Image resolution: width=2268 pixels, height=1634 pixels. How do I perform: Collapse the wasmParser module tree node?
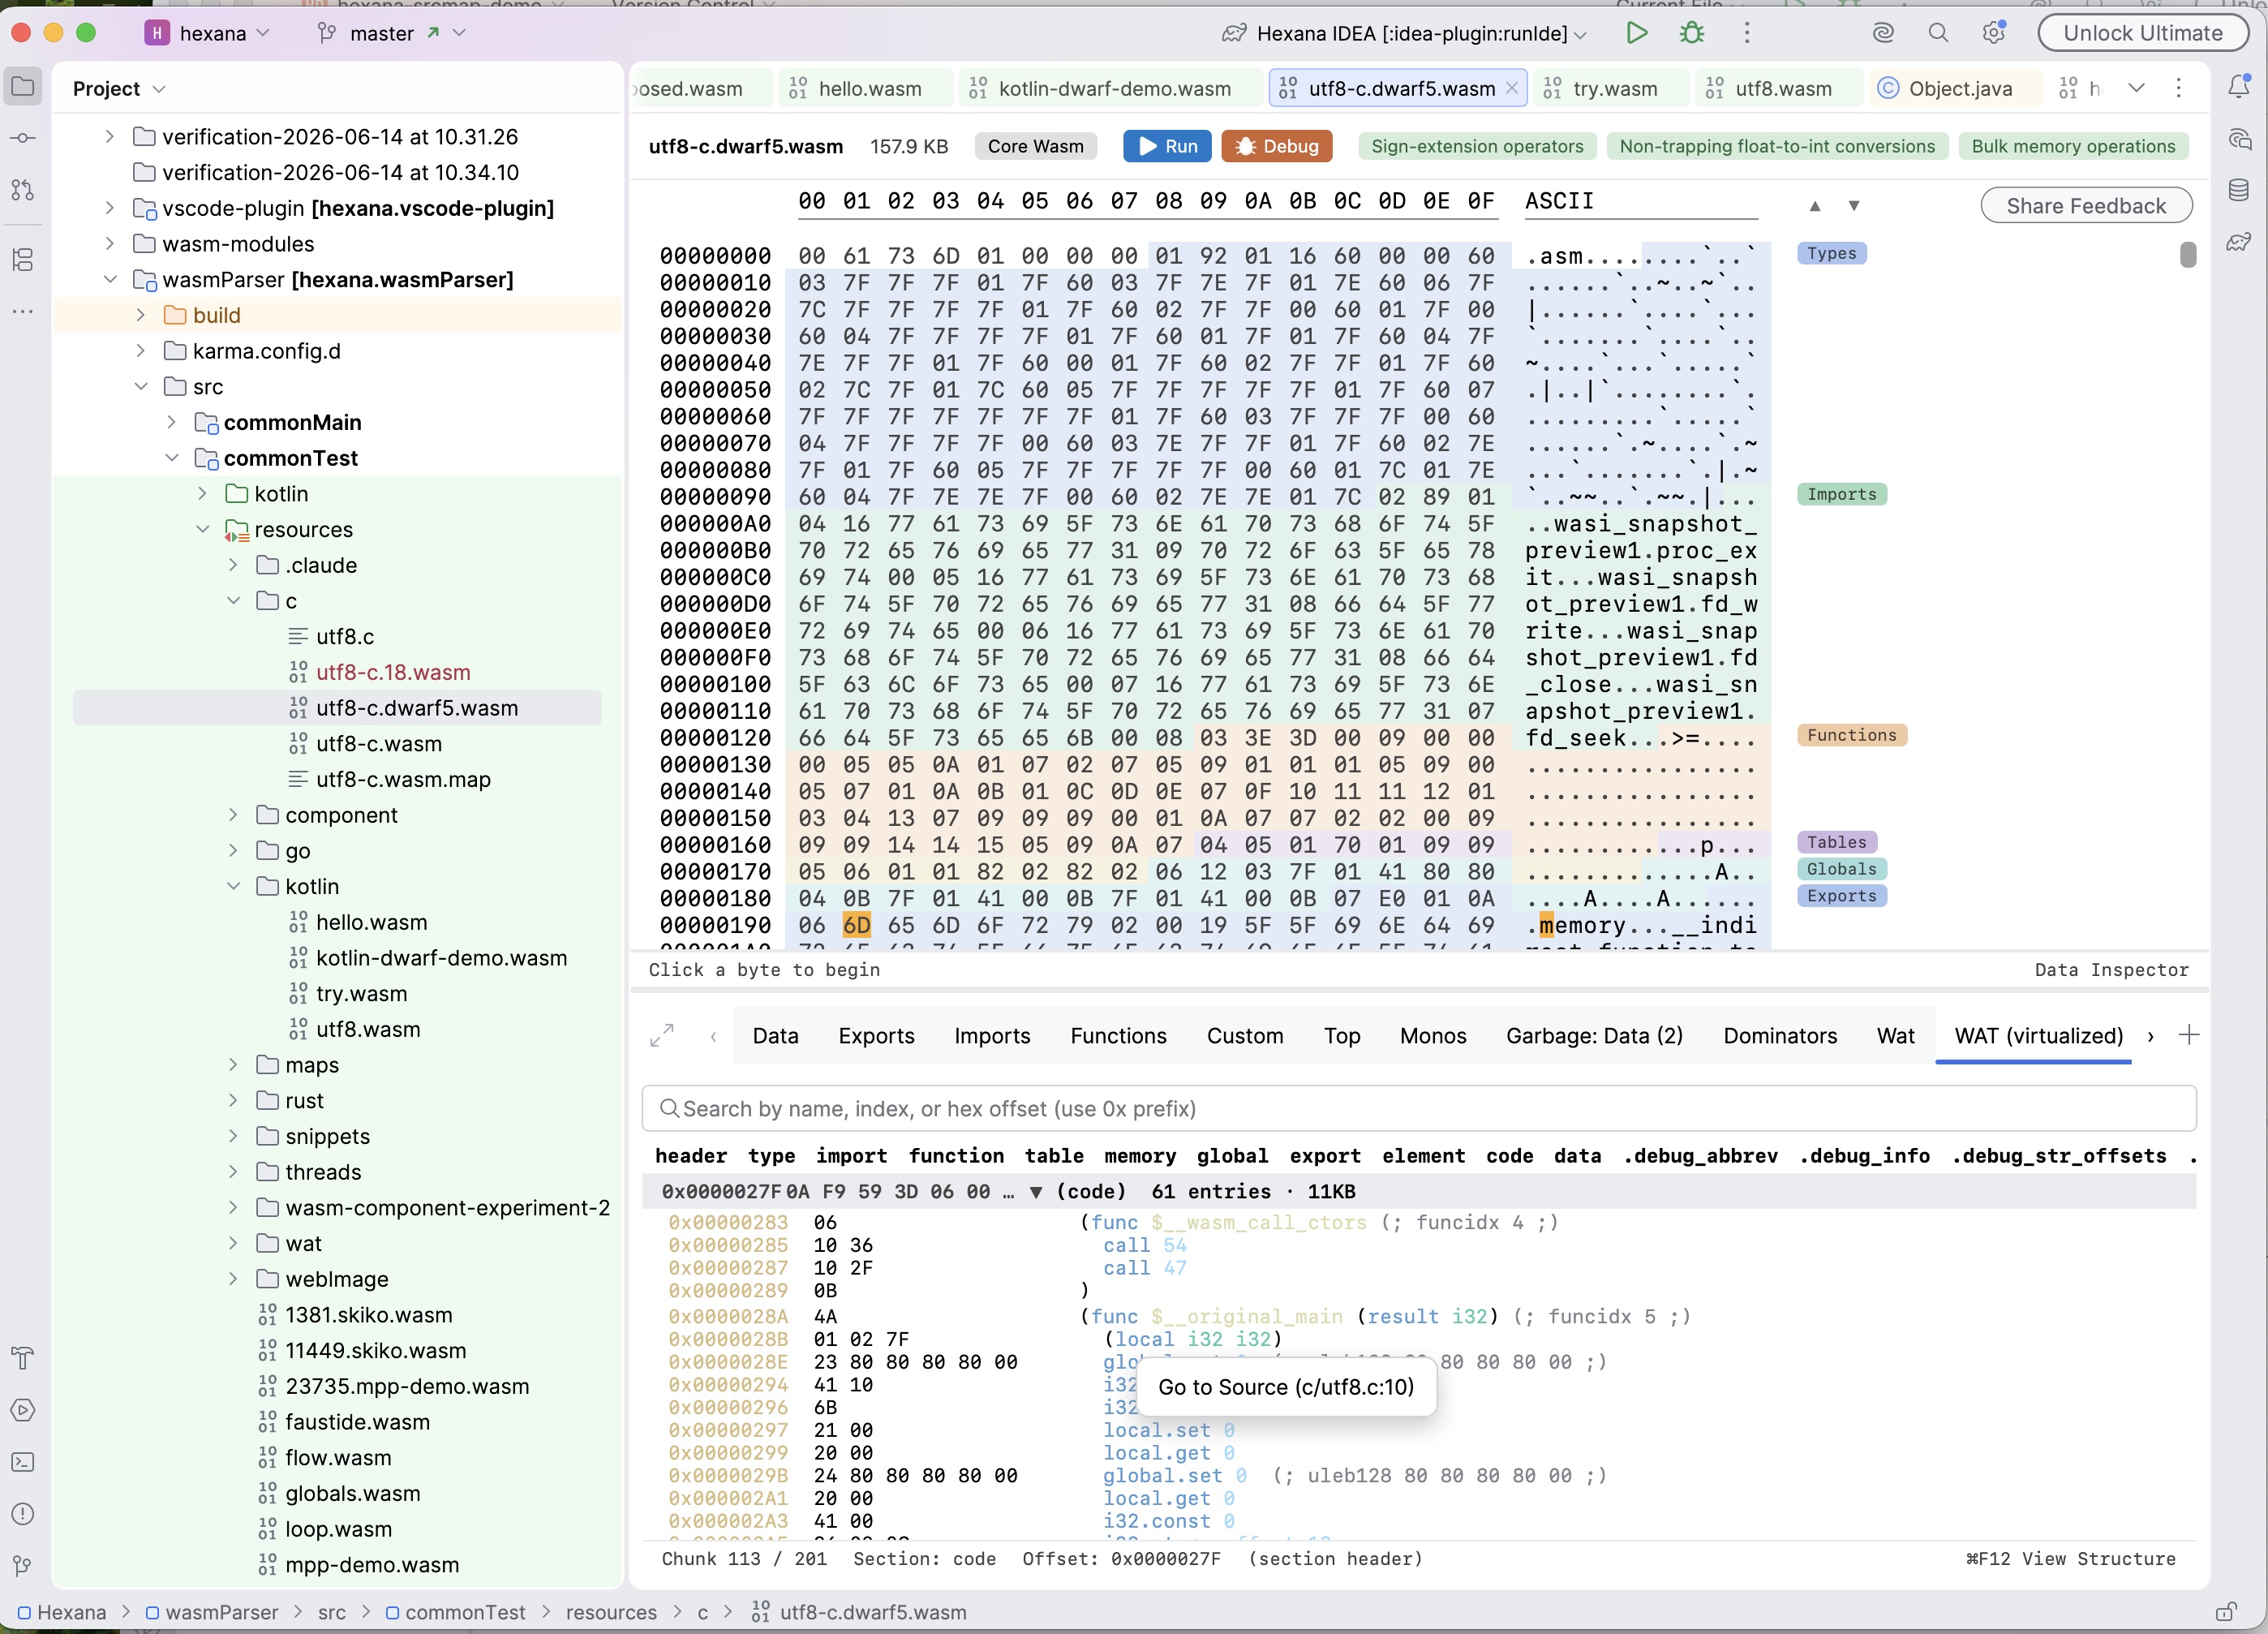pyautogui.click(x=110, y=280)
